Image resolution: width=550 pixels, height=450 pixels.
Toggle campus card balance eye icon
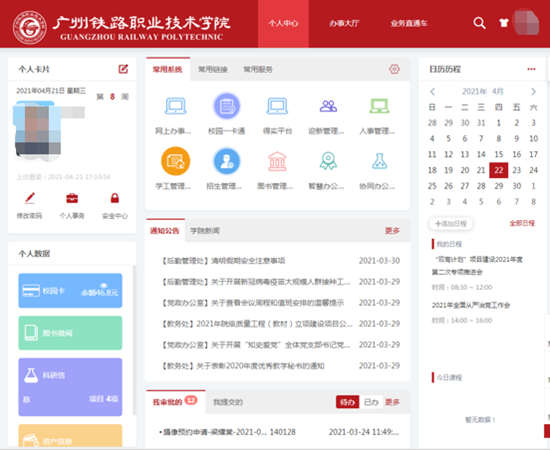click(104, 286)
